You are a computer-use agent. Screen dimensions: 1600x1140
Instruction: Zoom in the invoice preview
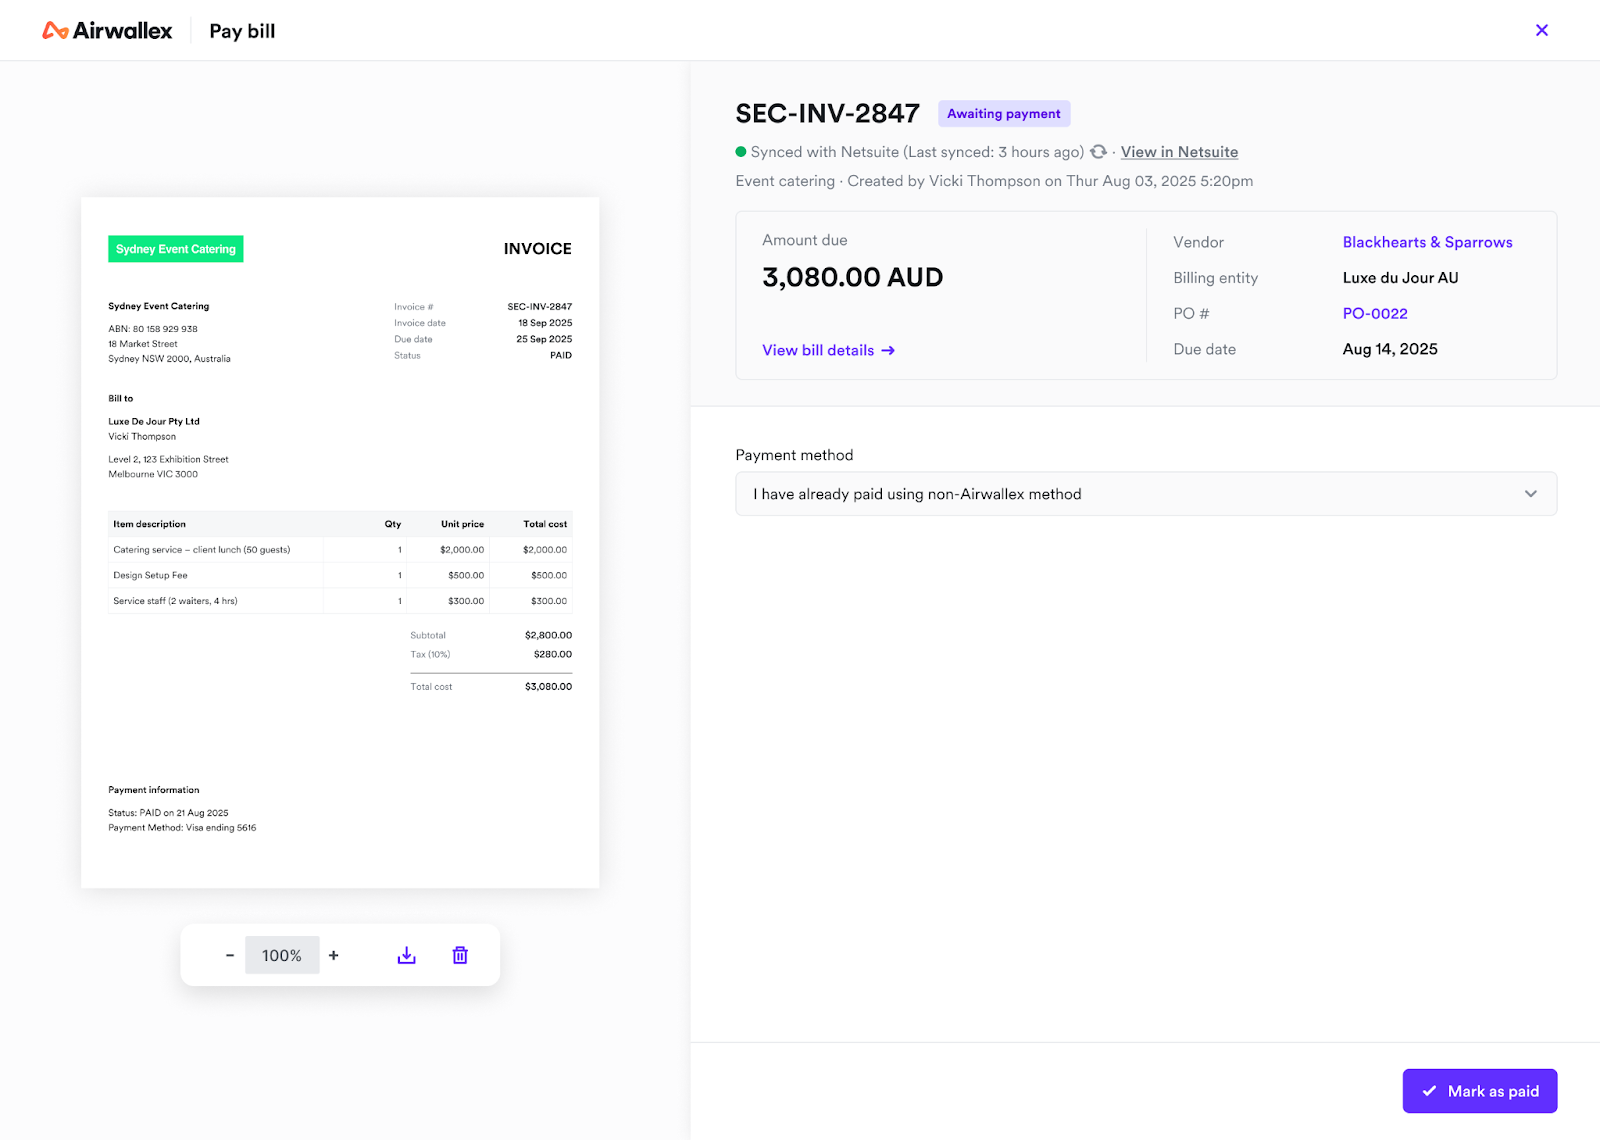pos(334,955)
